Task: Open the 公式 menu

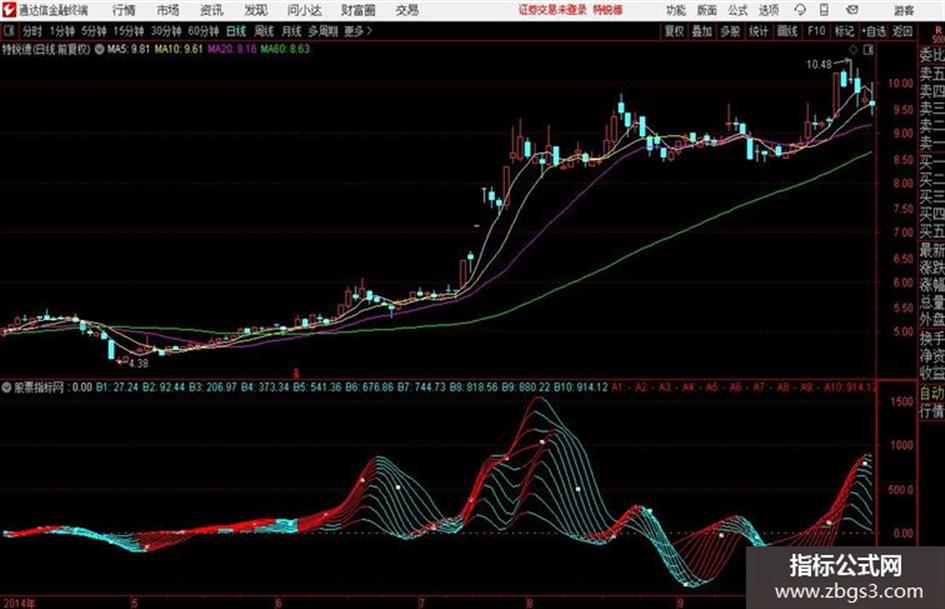Action: pos(738,10)
